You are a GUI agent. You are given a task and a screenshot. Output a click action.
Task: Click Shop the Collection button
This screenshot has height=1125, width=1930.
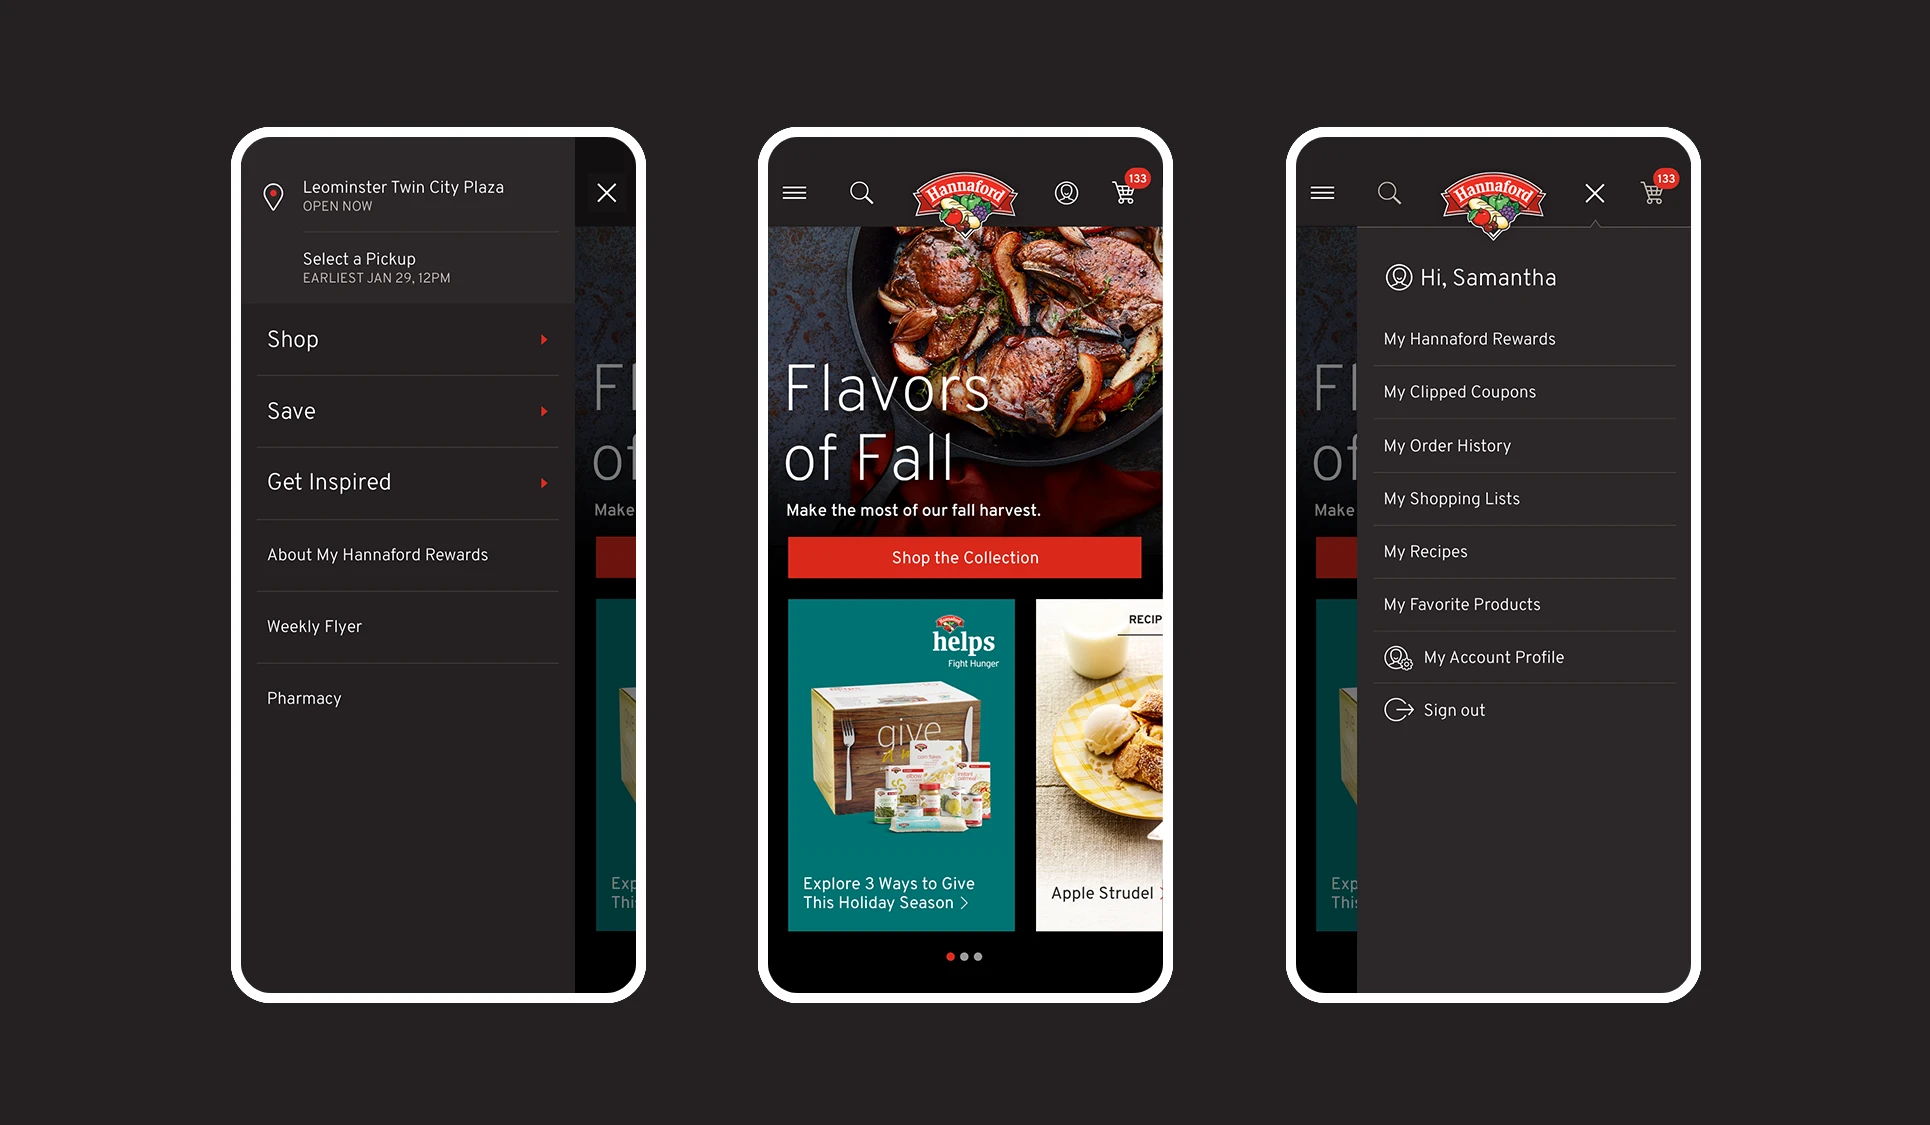pos(966,557)
